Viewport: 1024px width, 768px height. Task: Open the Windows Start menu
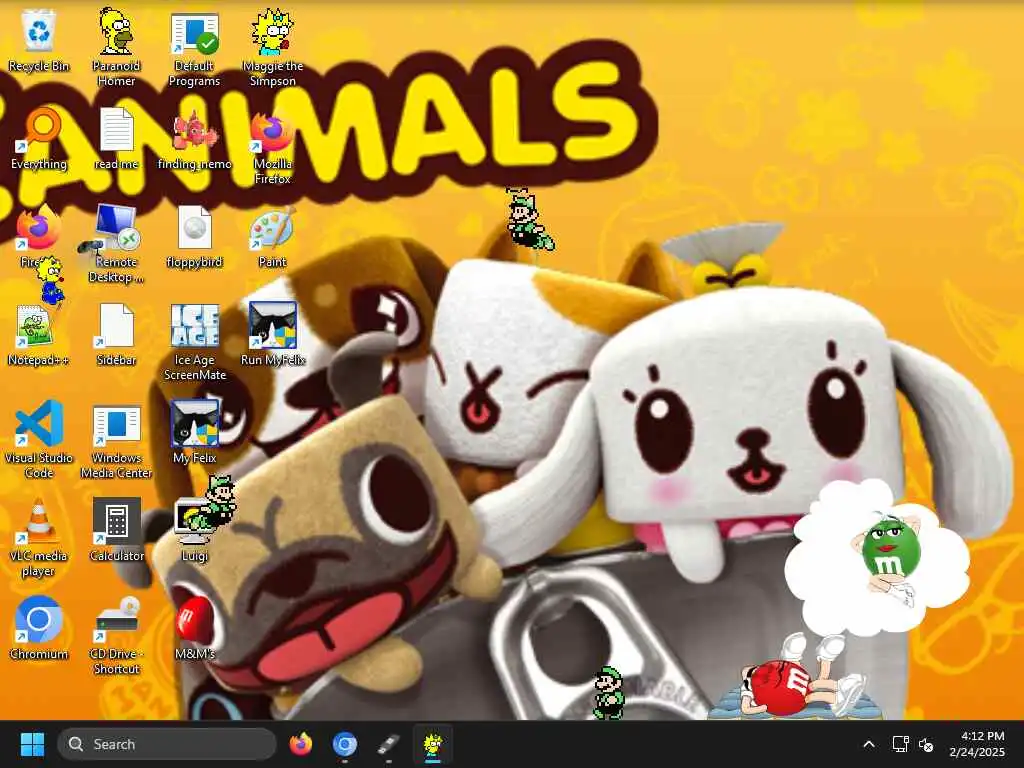pos(32,744)
